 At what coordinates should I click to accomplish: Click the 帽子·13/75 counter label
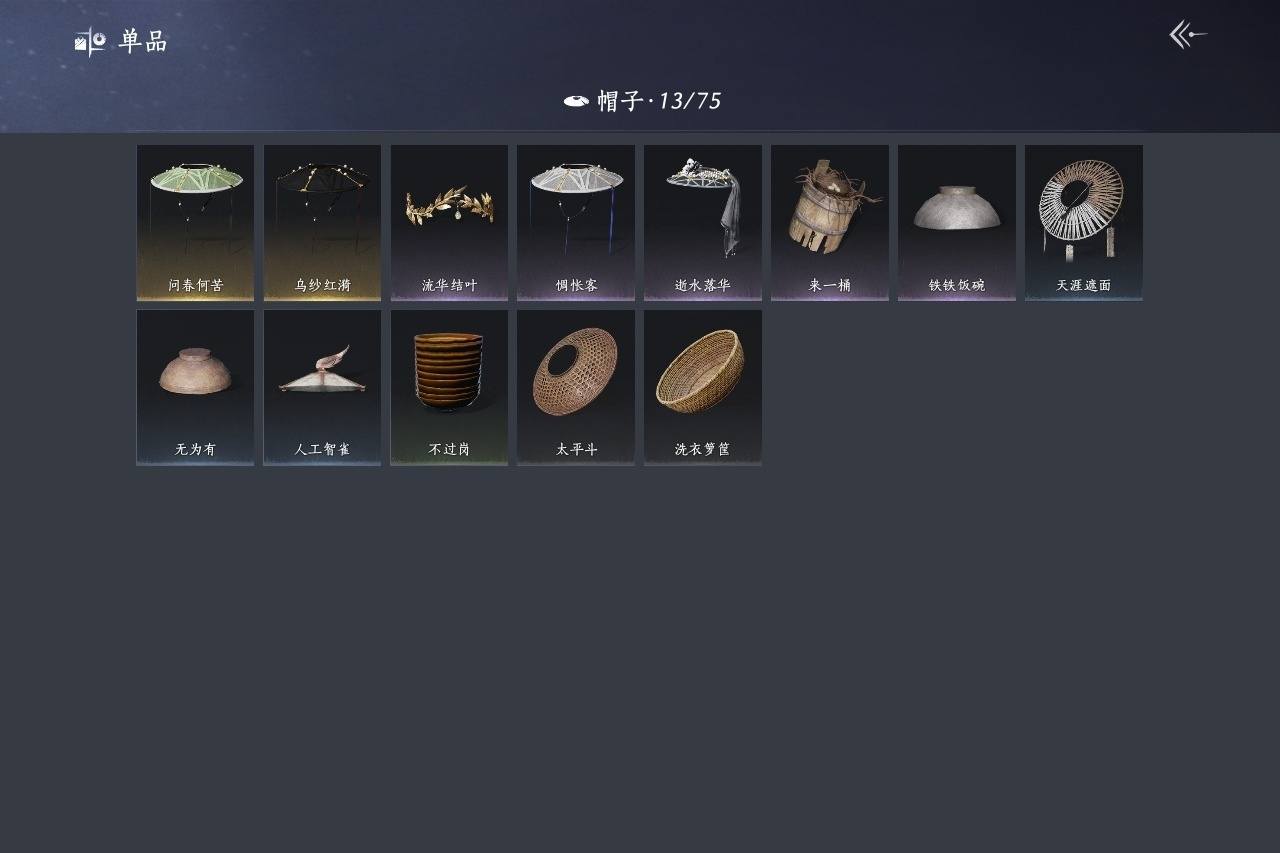click(x=659, y=101)
